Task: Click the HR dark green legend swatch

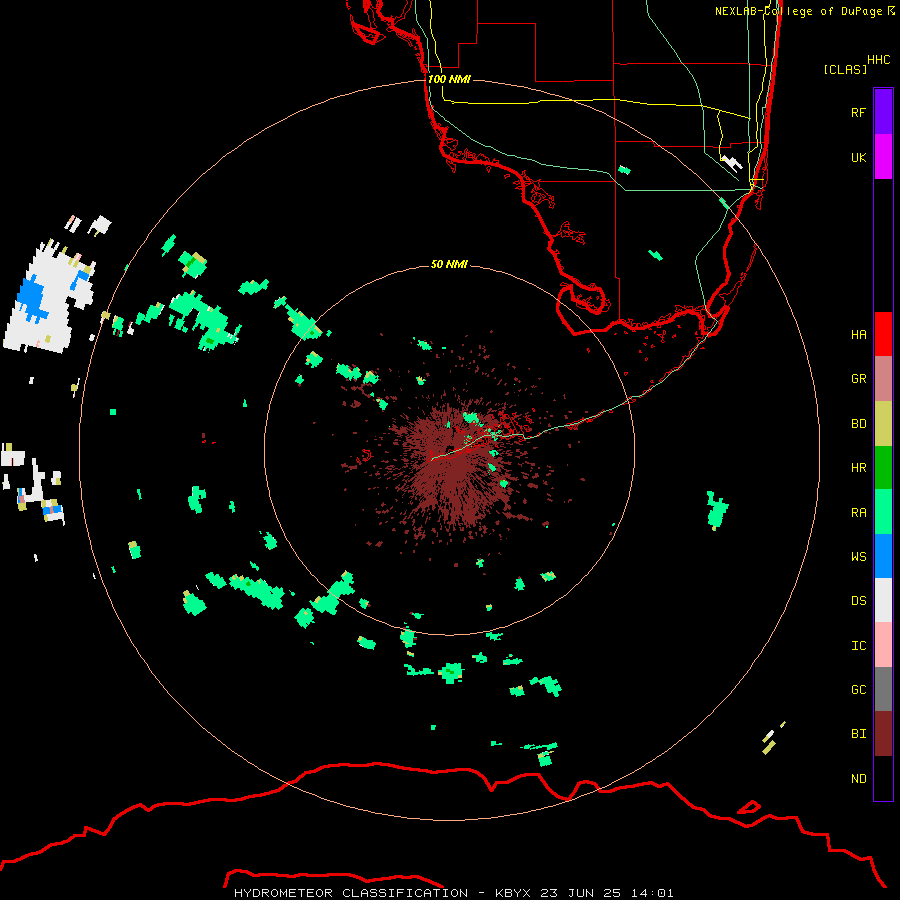Action: 883,468
